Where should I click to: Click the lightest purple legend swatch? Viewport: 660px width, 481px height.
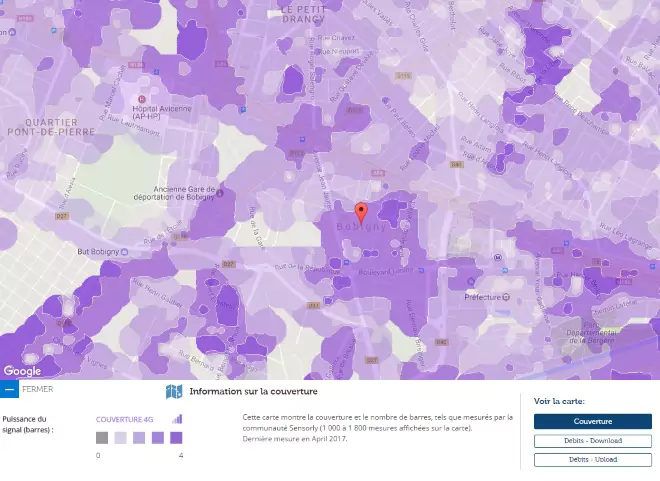(x=120, y=437)
